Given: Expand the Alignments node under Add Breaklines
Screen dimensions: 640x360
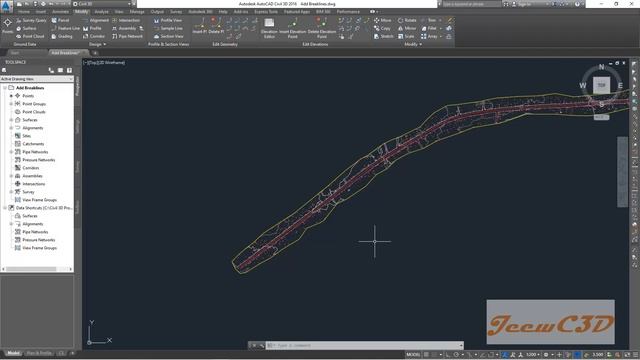Looking at the screenshot, I should coord(11,128).
